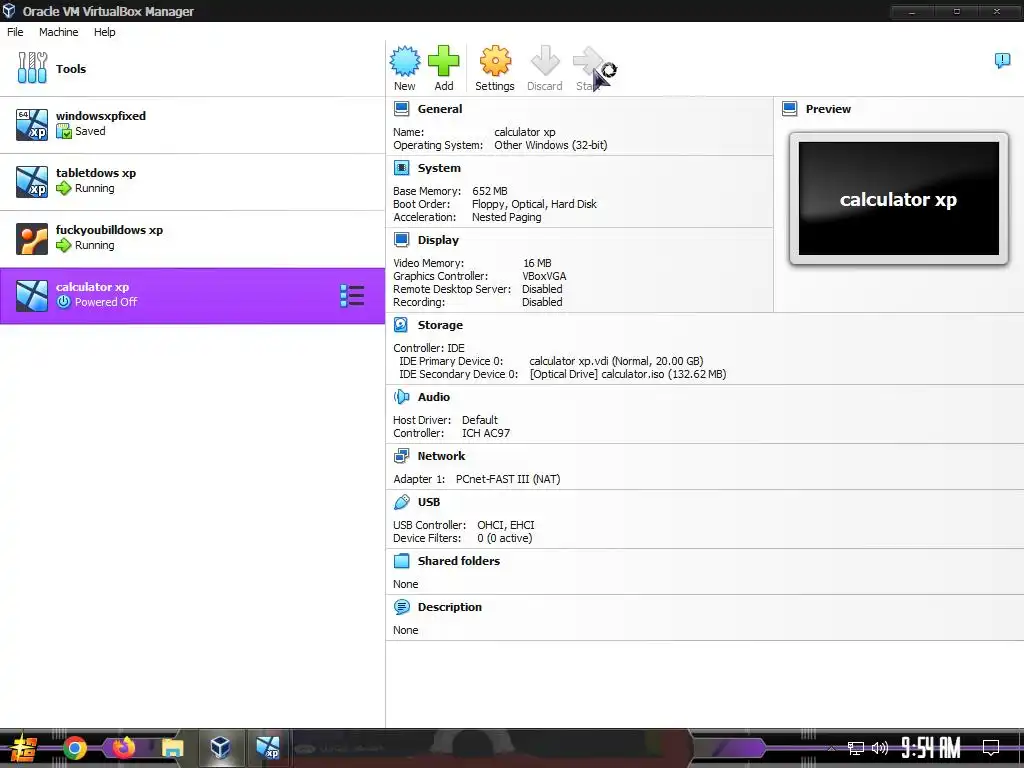Select the windowsxpfixed virtual machine
Viewport: 1024px width, 768px height.
[x=193, y=125]
